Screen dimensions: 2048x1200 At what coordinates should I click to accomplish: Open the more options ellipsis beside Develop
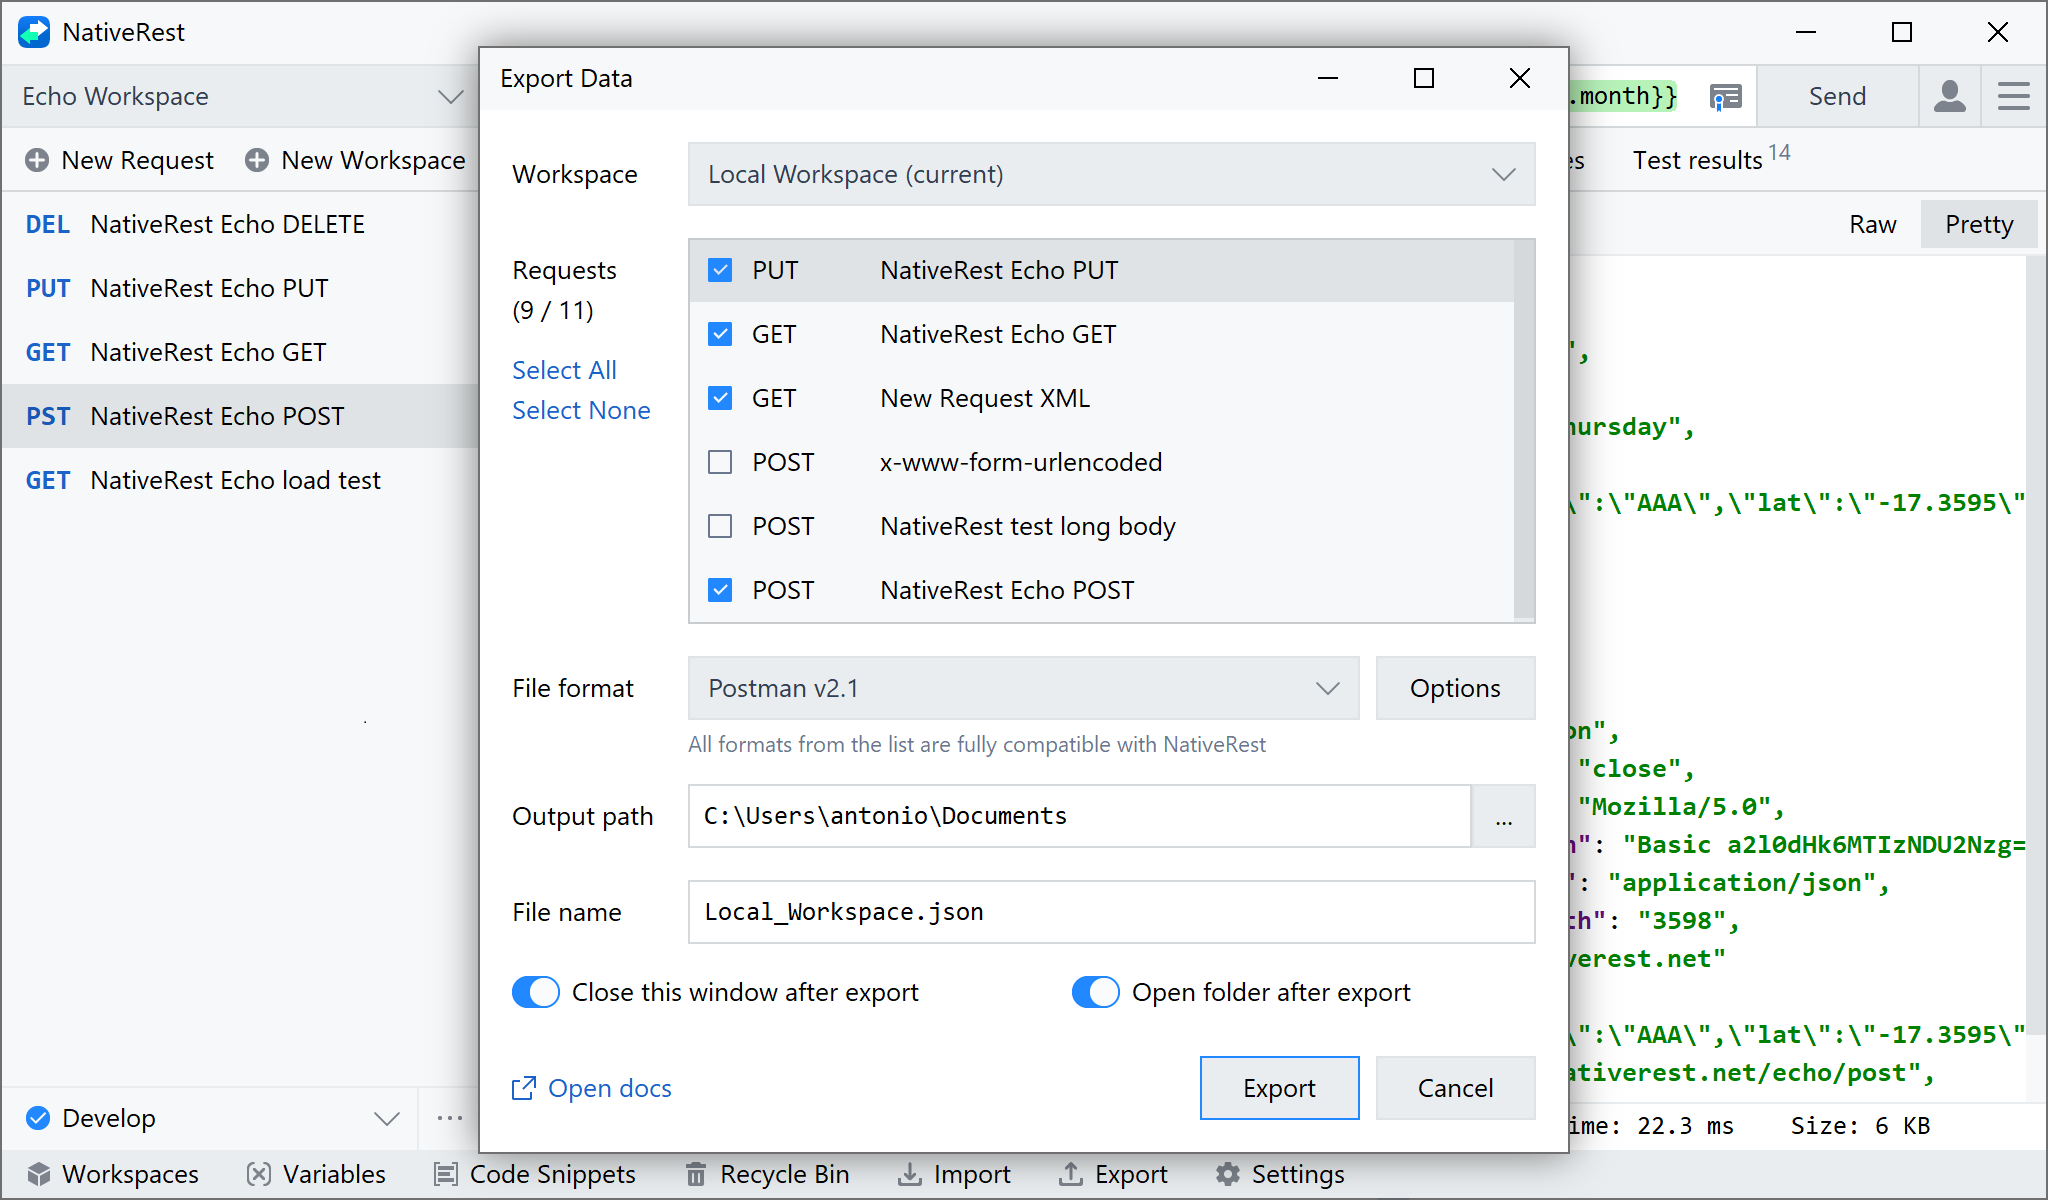click(450, 1118)
